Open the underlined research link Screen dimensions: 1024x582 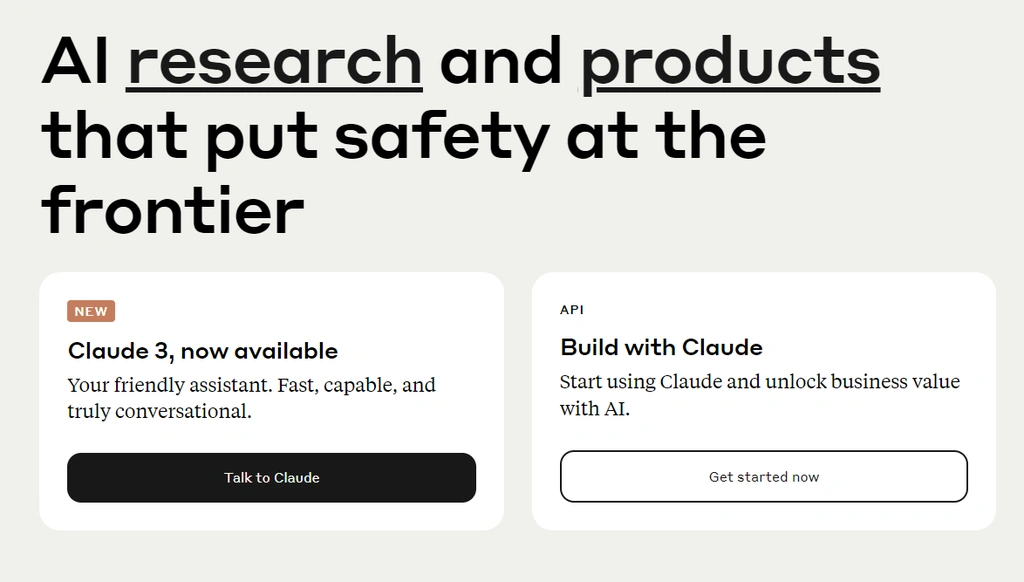274,61
